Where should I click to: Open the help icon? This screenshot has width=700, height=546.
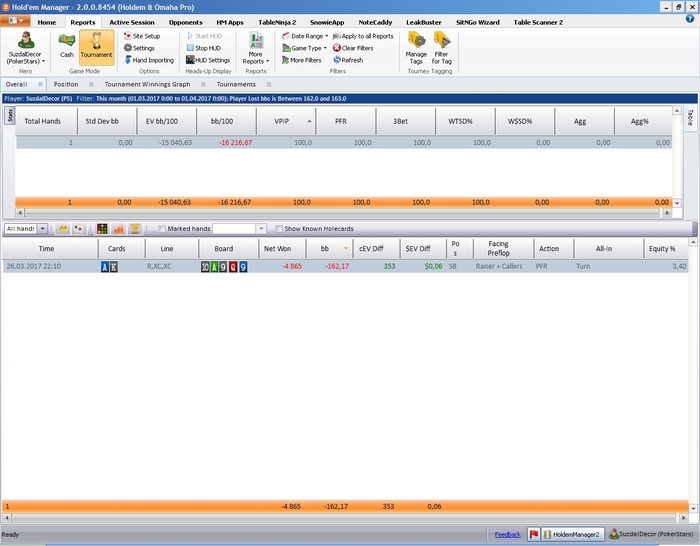(x=690, y=18)
